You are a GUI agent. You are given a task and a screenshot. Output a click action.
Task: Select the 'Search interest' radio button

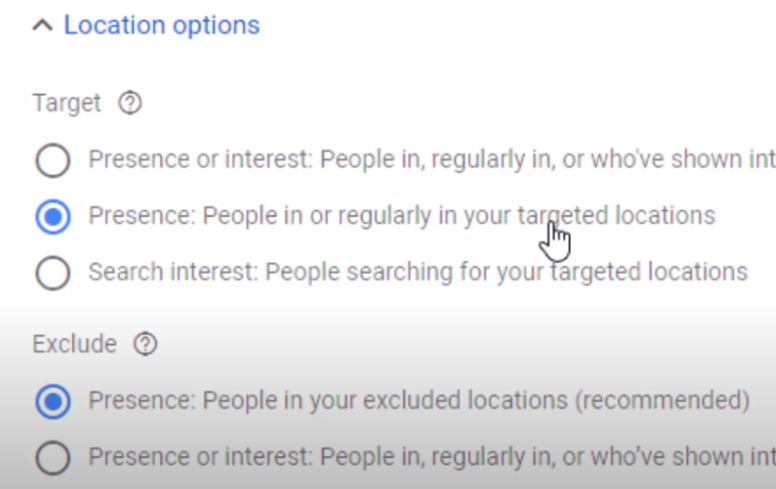(x=52, y=272)
